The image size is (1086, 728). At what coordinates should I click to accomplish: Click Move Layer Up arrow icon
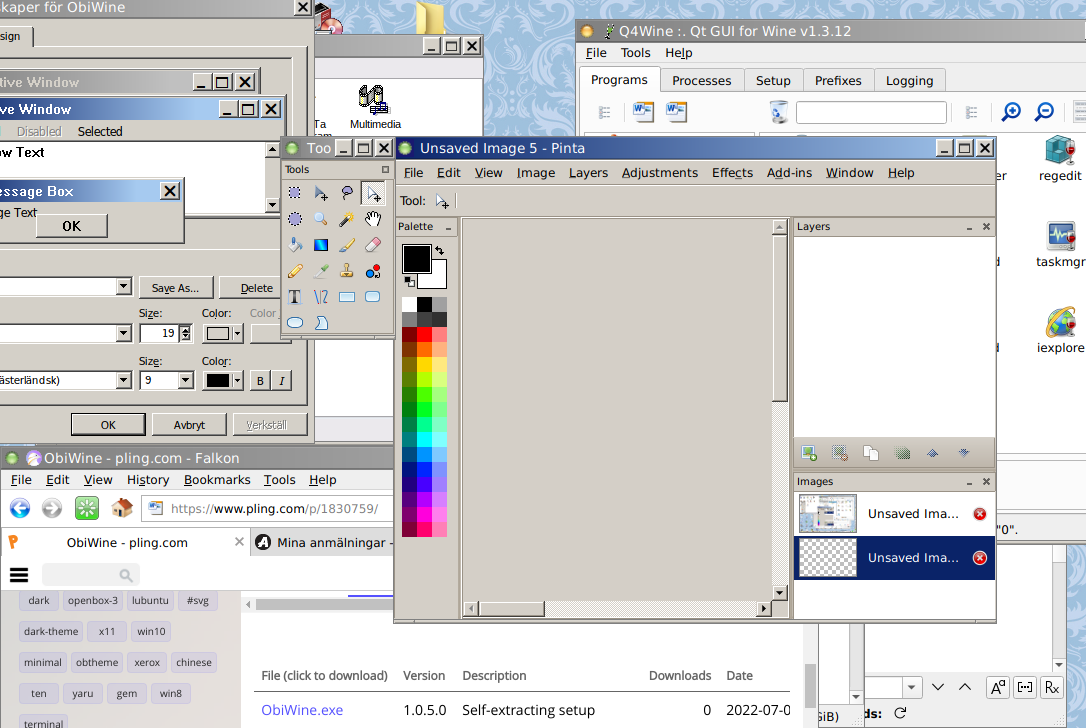tap(933, 454)
